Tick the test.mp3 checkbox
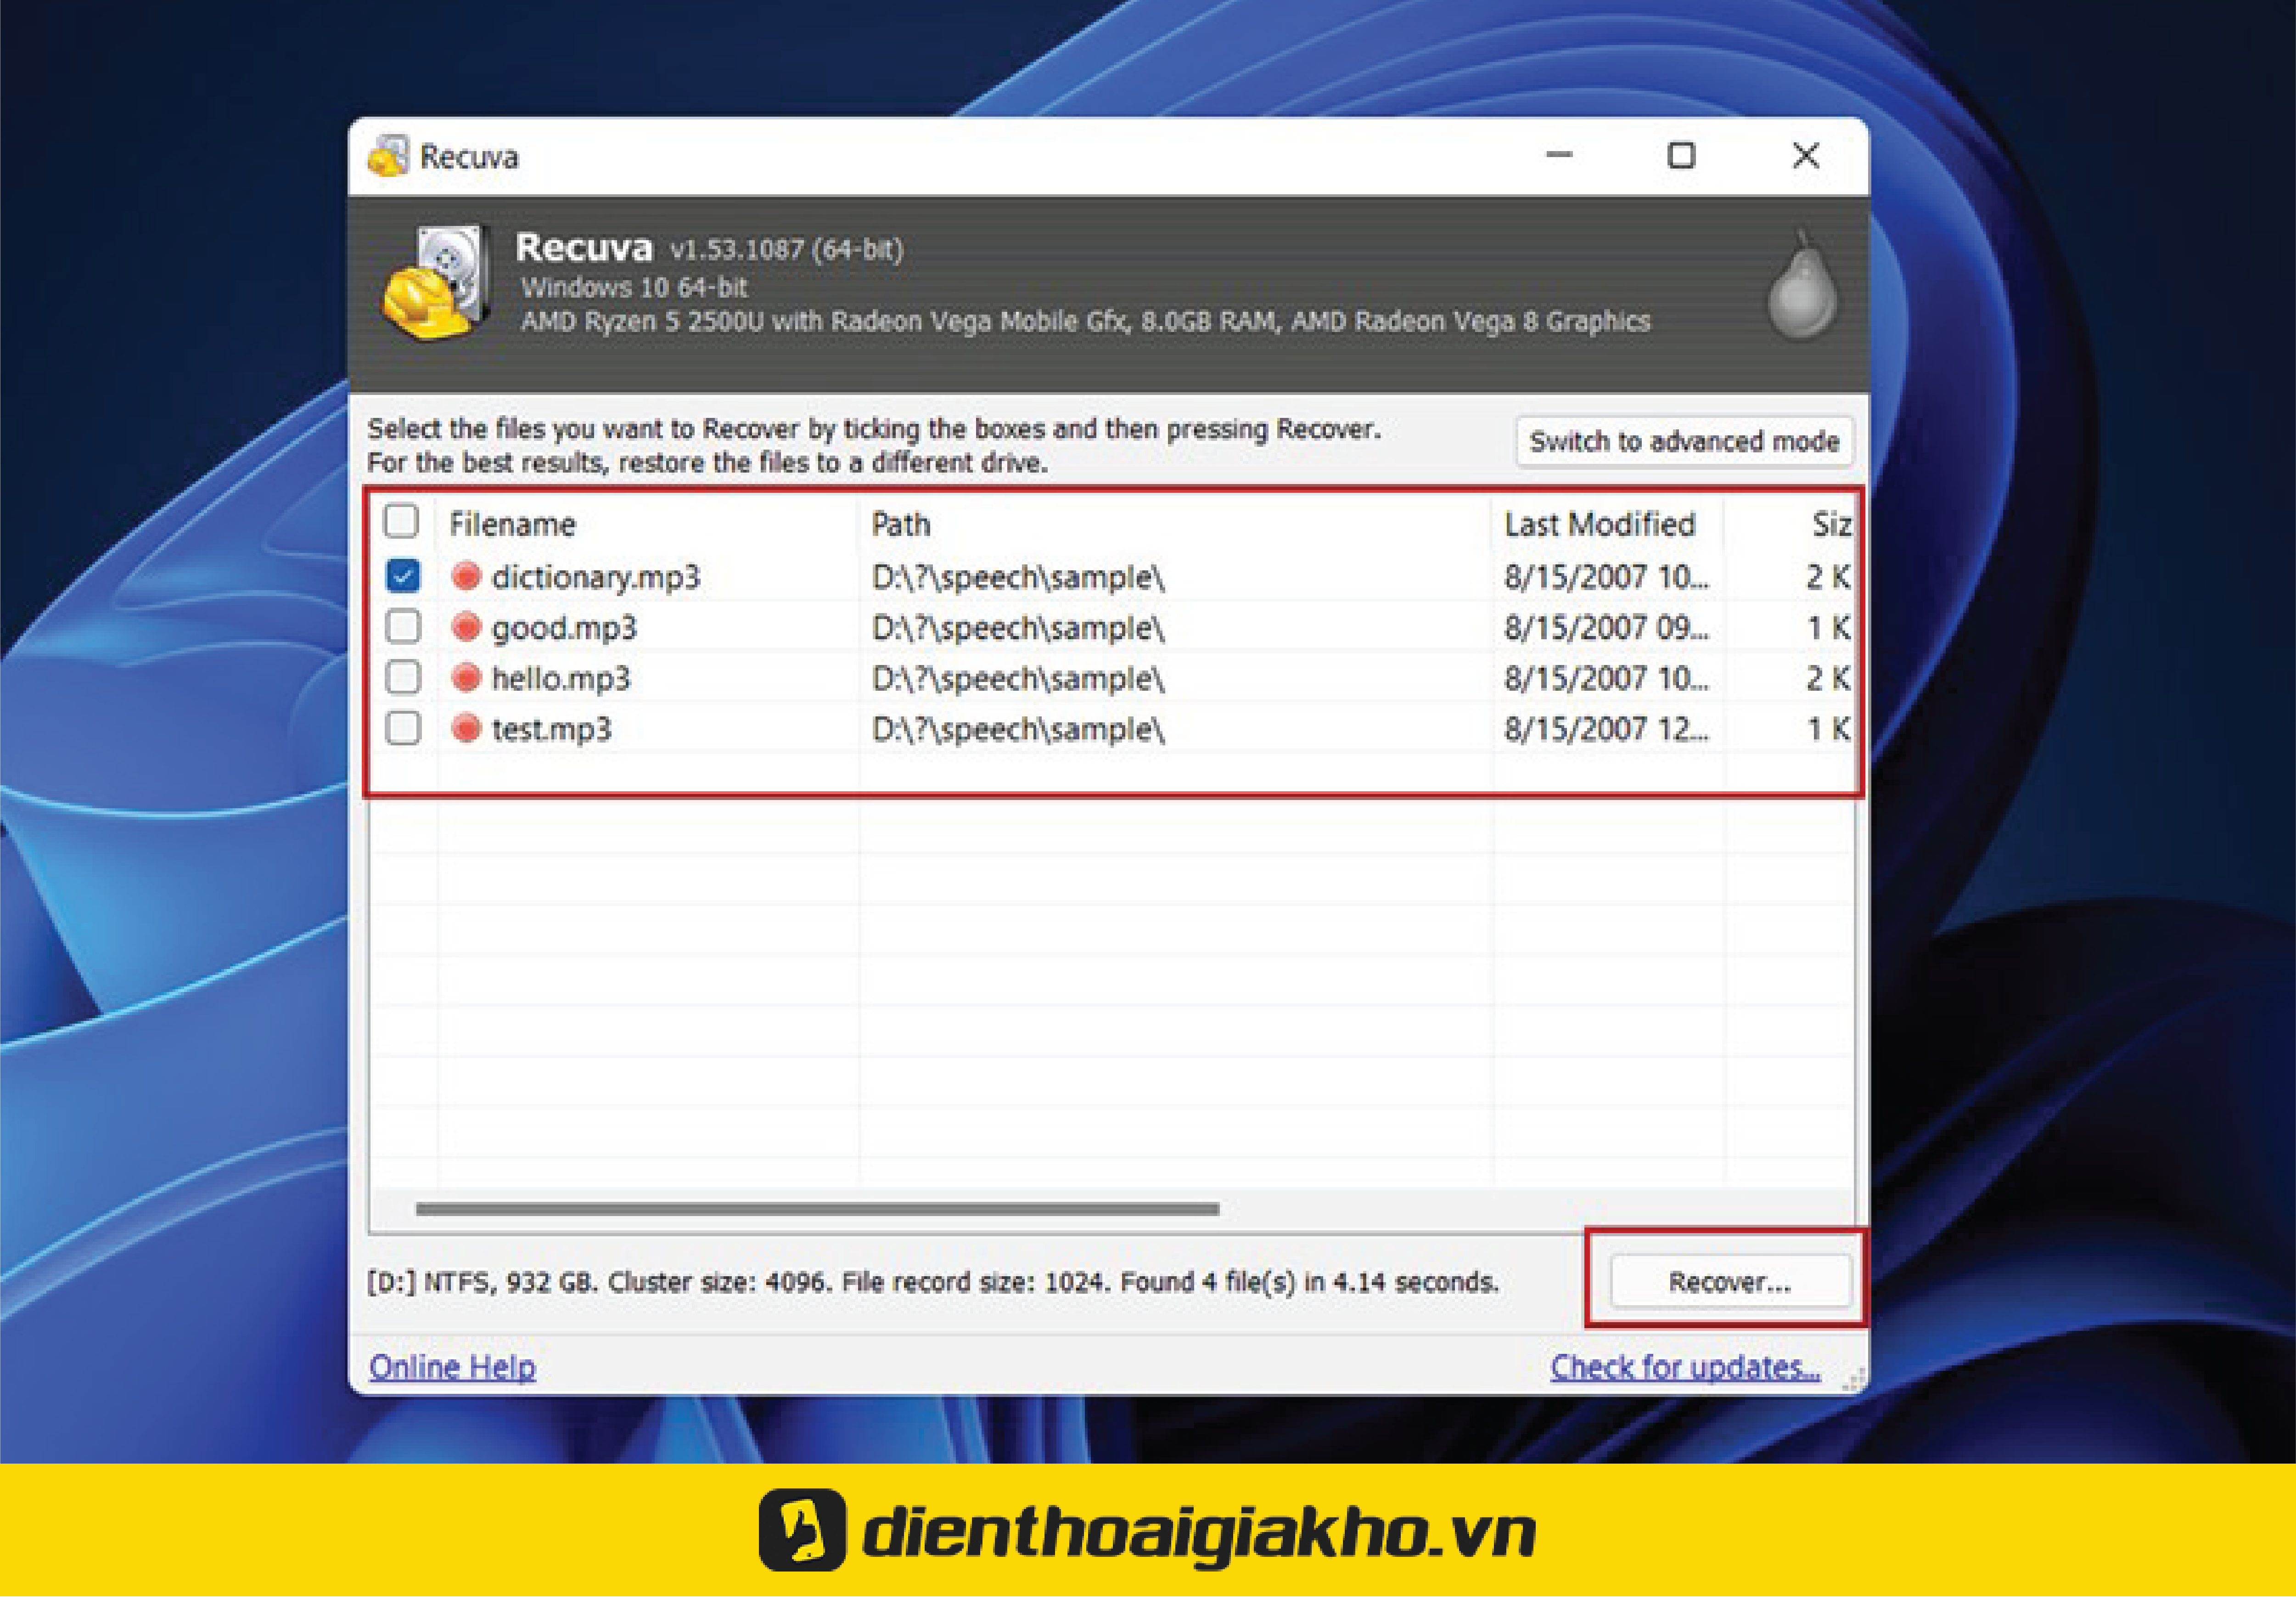Viewport: 2296px width, 1600px height. 403,728
